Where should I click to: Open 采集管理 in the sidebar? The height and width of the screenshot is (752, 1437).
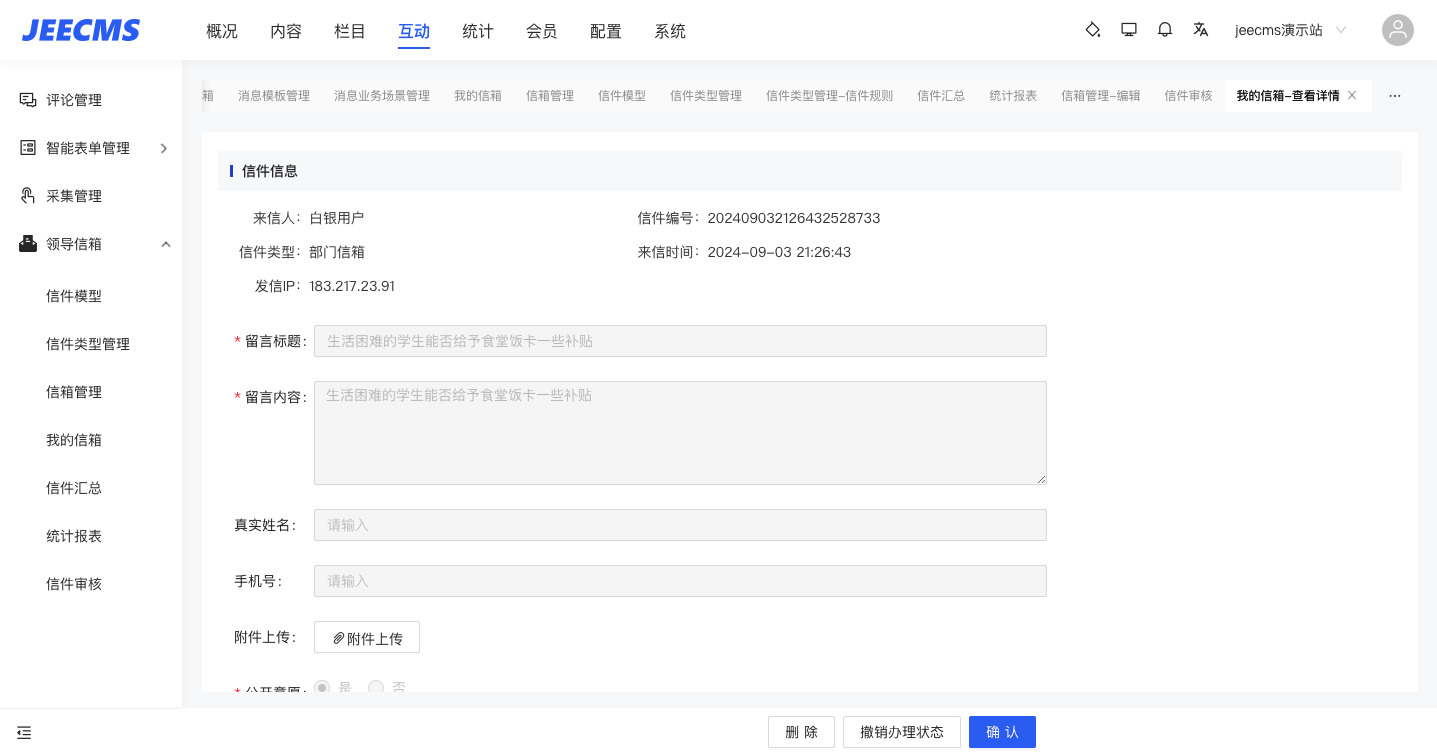[x=74, y=196]
